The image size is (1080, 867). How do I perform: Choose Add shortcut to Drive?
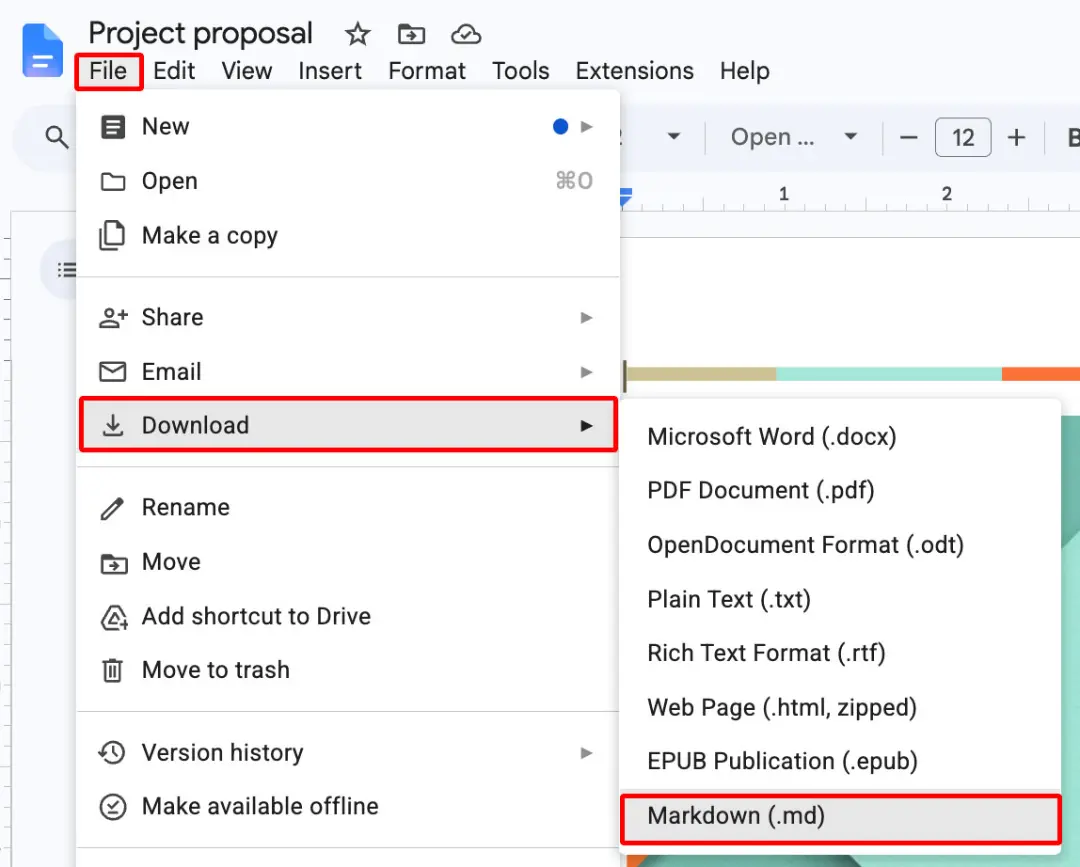[x=348, y=616]
